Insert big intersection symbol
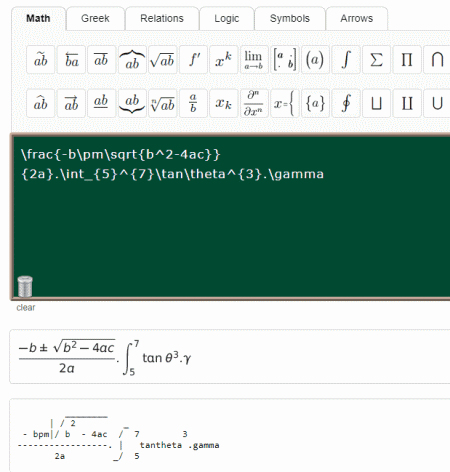The height and width of the screenshot is (472, 450). point(437,60)
